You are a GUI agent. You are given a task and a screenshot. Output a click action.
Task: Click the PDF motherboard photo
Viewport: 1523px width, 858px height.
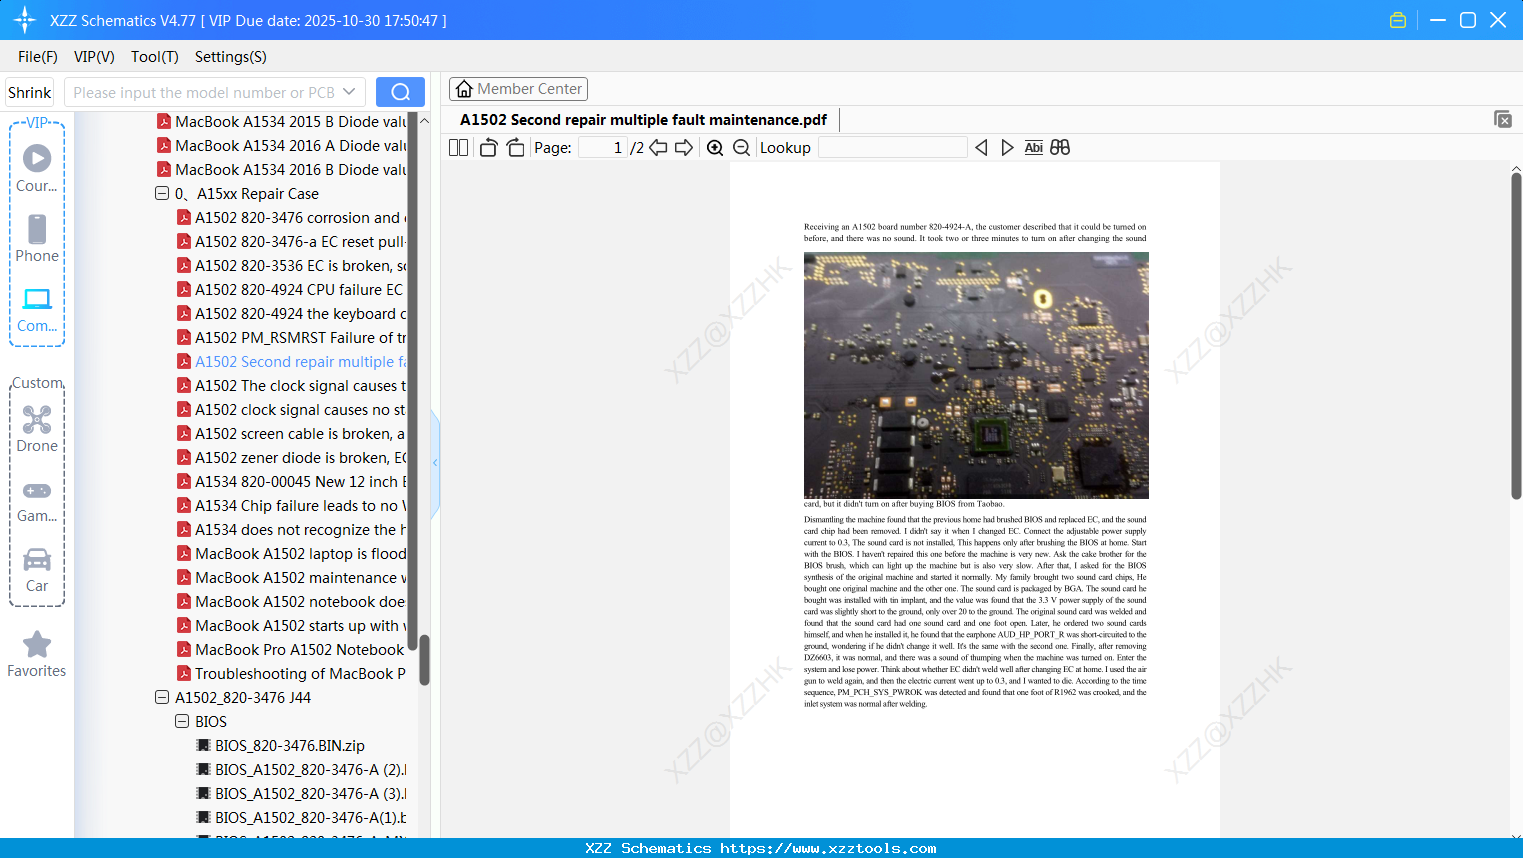pyautogui.click(x=976, y=375)
